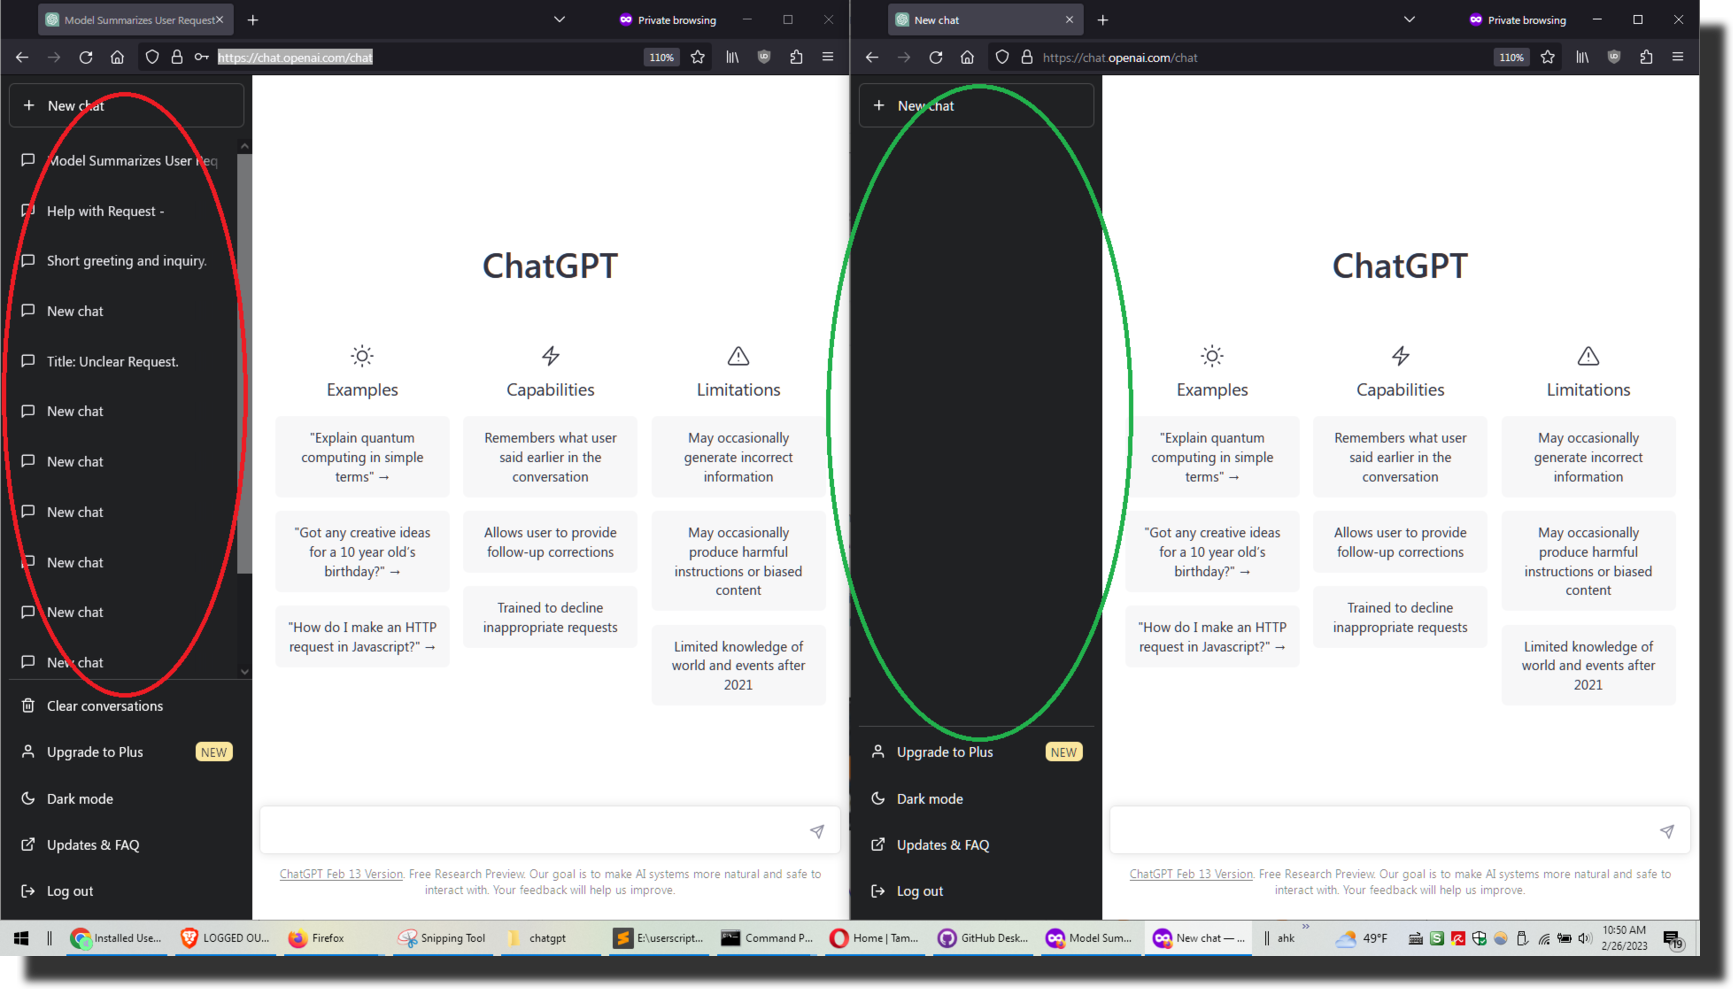Click ChatGPT Feb 13 Version link in right window
The image size is (1733, 989).
1191,874
